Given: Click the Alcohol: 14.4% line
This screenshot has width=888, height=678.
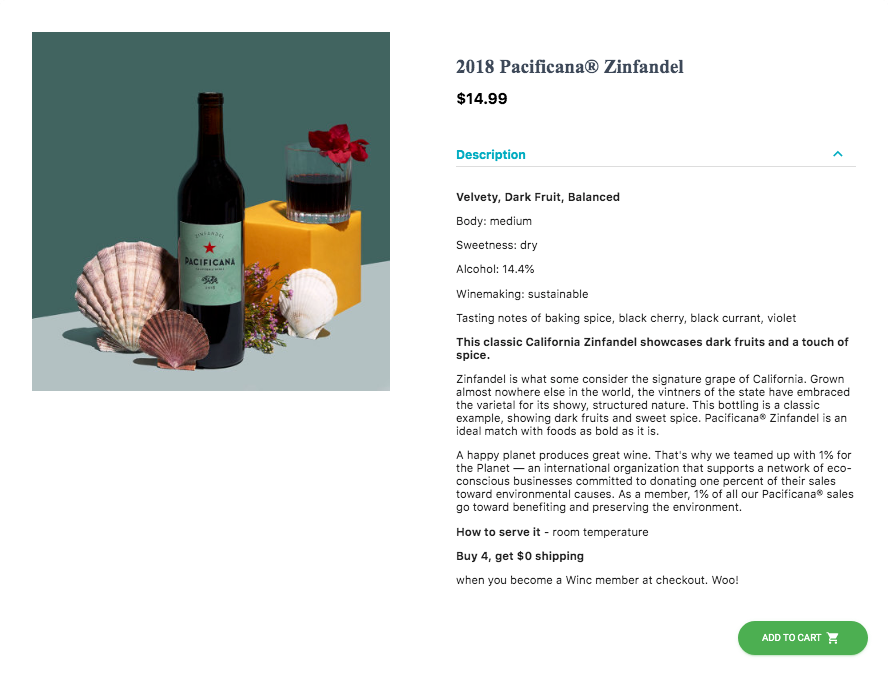Looking at the screenshot, I should point(495,269).
